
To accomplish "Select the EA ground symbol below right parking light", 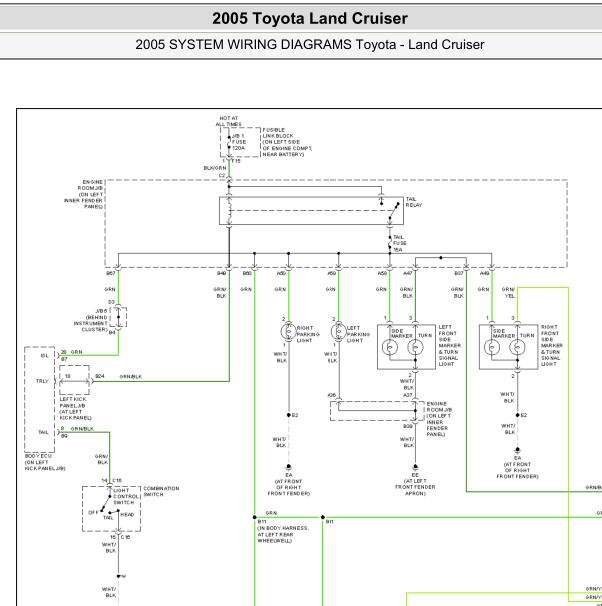I will (288, 467).
